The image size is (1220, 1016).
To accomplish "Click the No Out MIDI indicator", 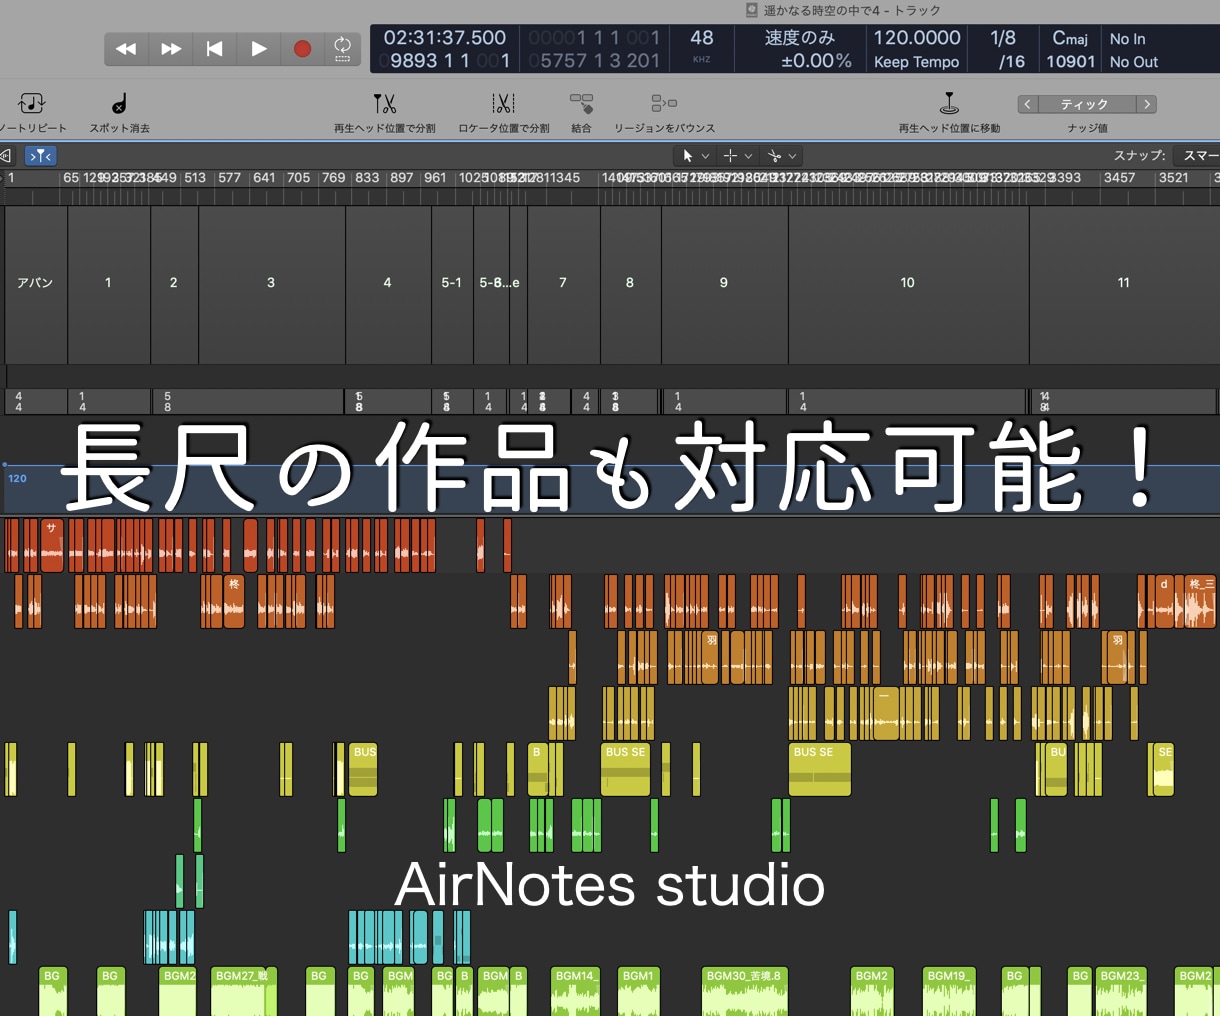I will point(1133,62).
